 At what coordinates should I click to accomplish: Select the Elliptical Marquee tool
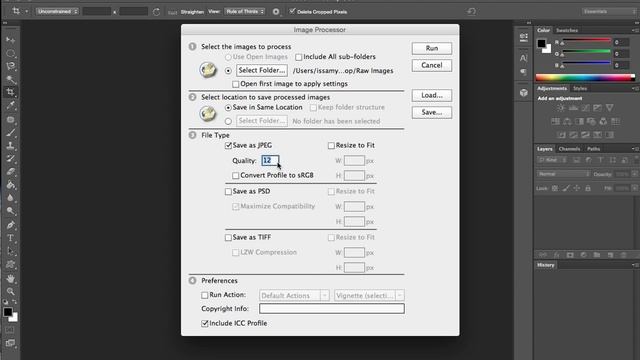(11, 53)
